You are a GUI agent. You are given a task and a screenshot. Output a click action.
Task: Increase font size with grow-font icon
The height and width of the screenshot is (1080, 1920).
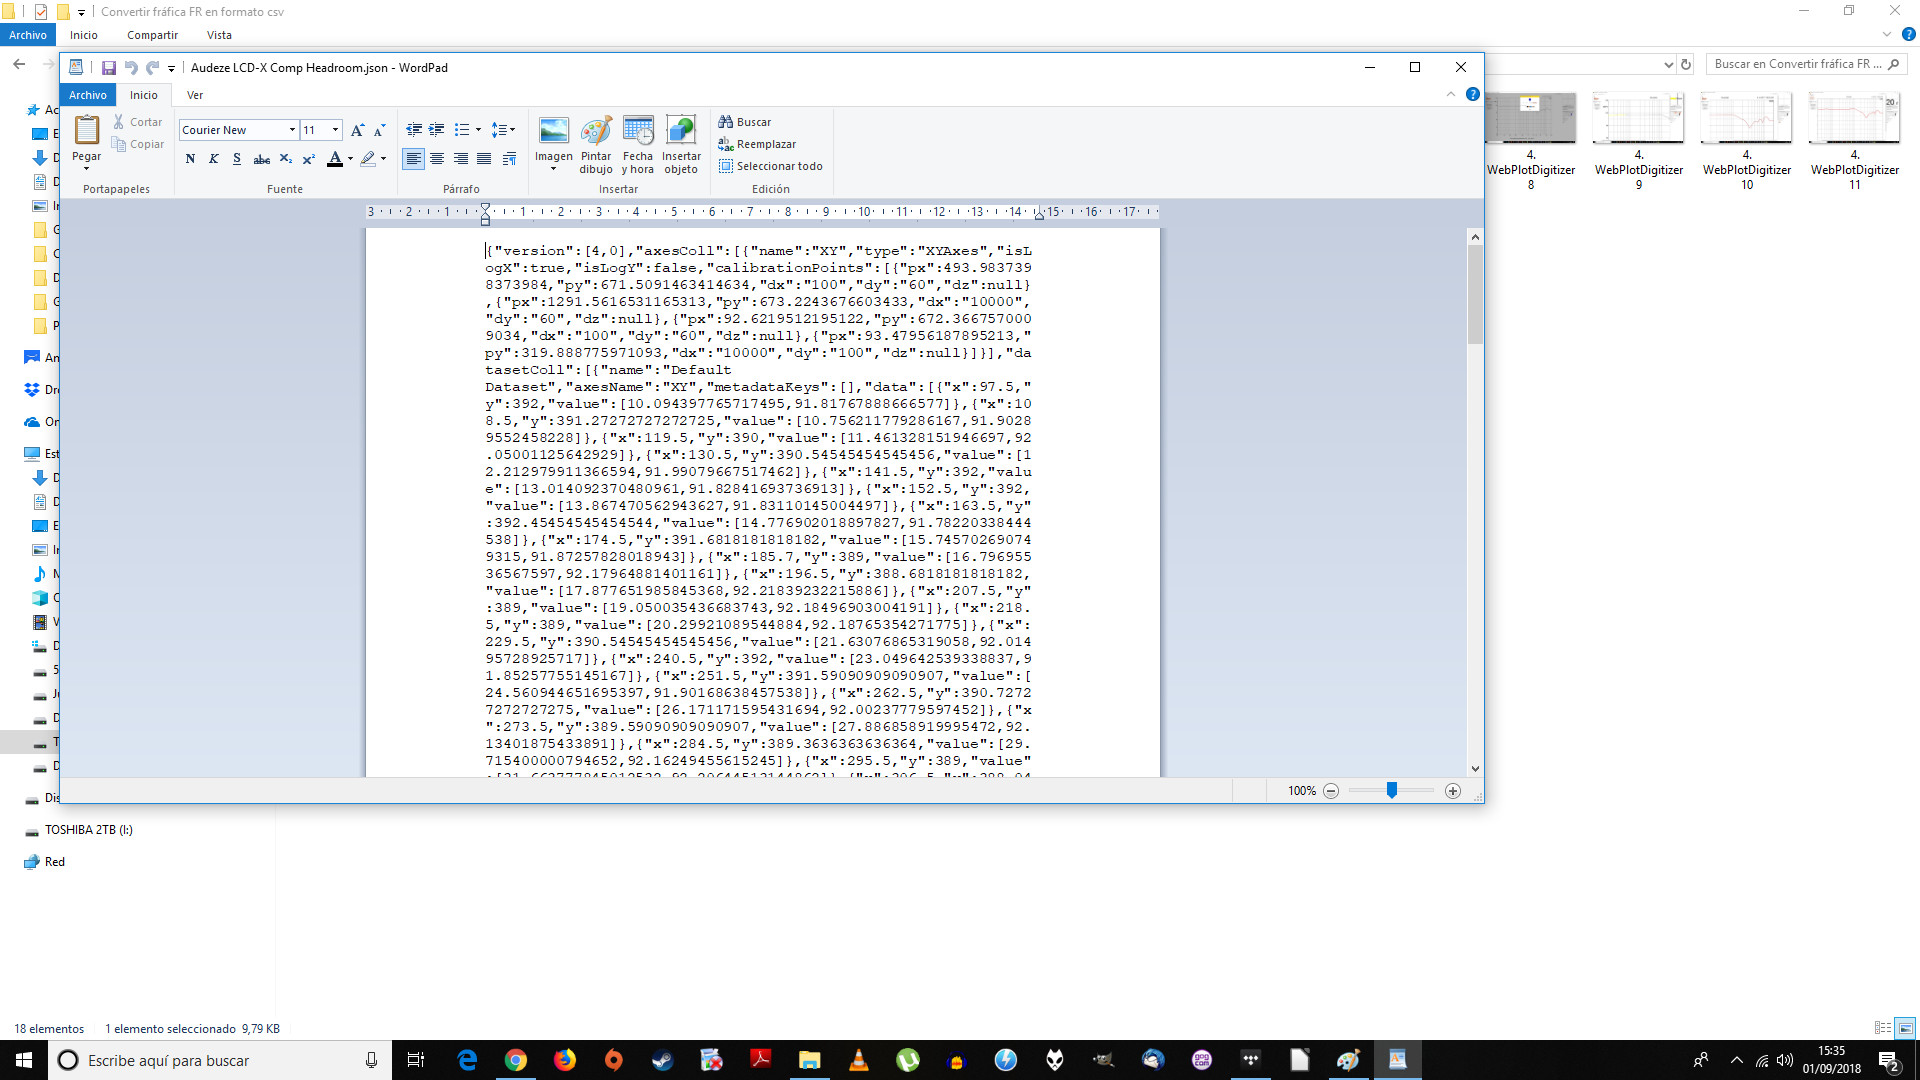point(357,130)
